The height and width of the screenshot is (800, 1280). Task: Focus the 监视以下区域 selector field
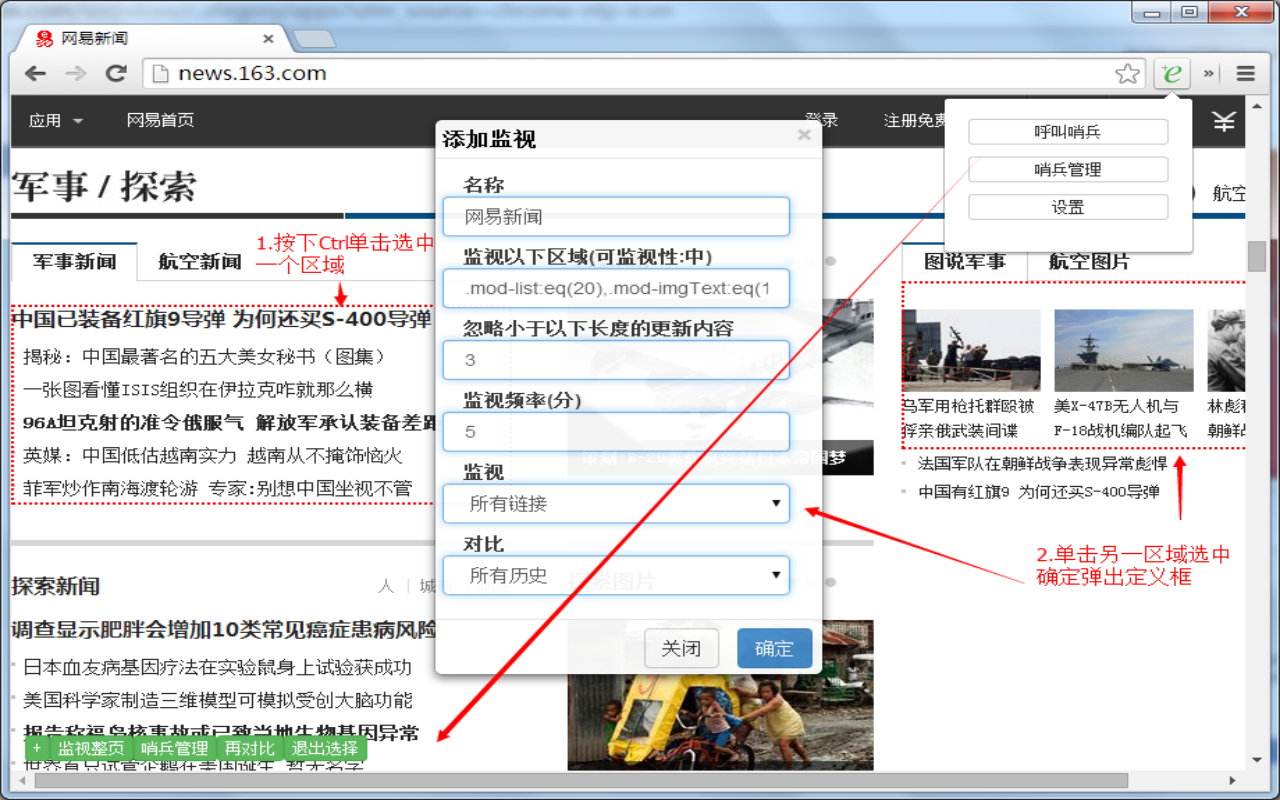click(616, 288)
